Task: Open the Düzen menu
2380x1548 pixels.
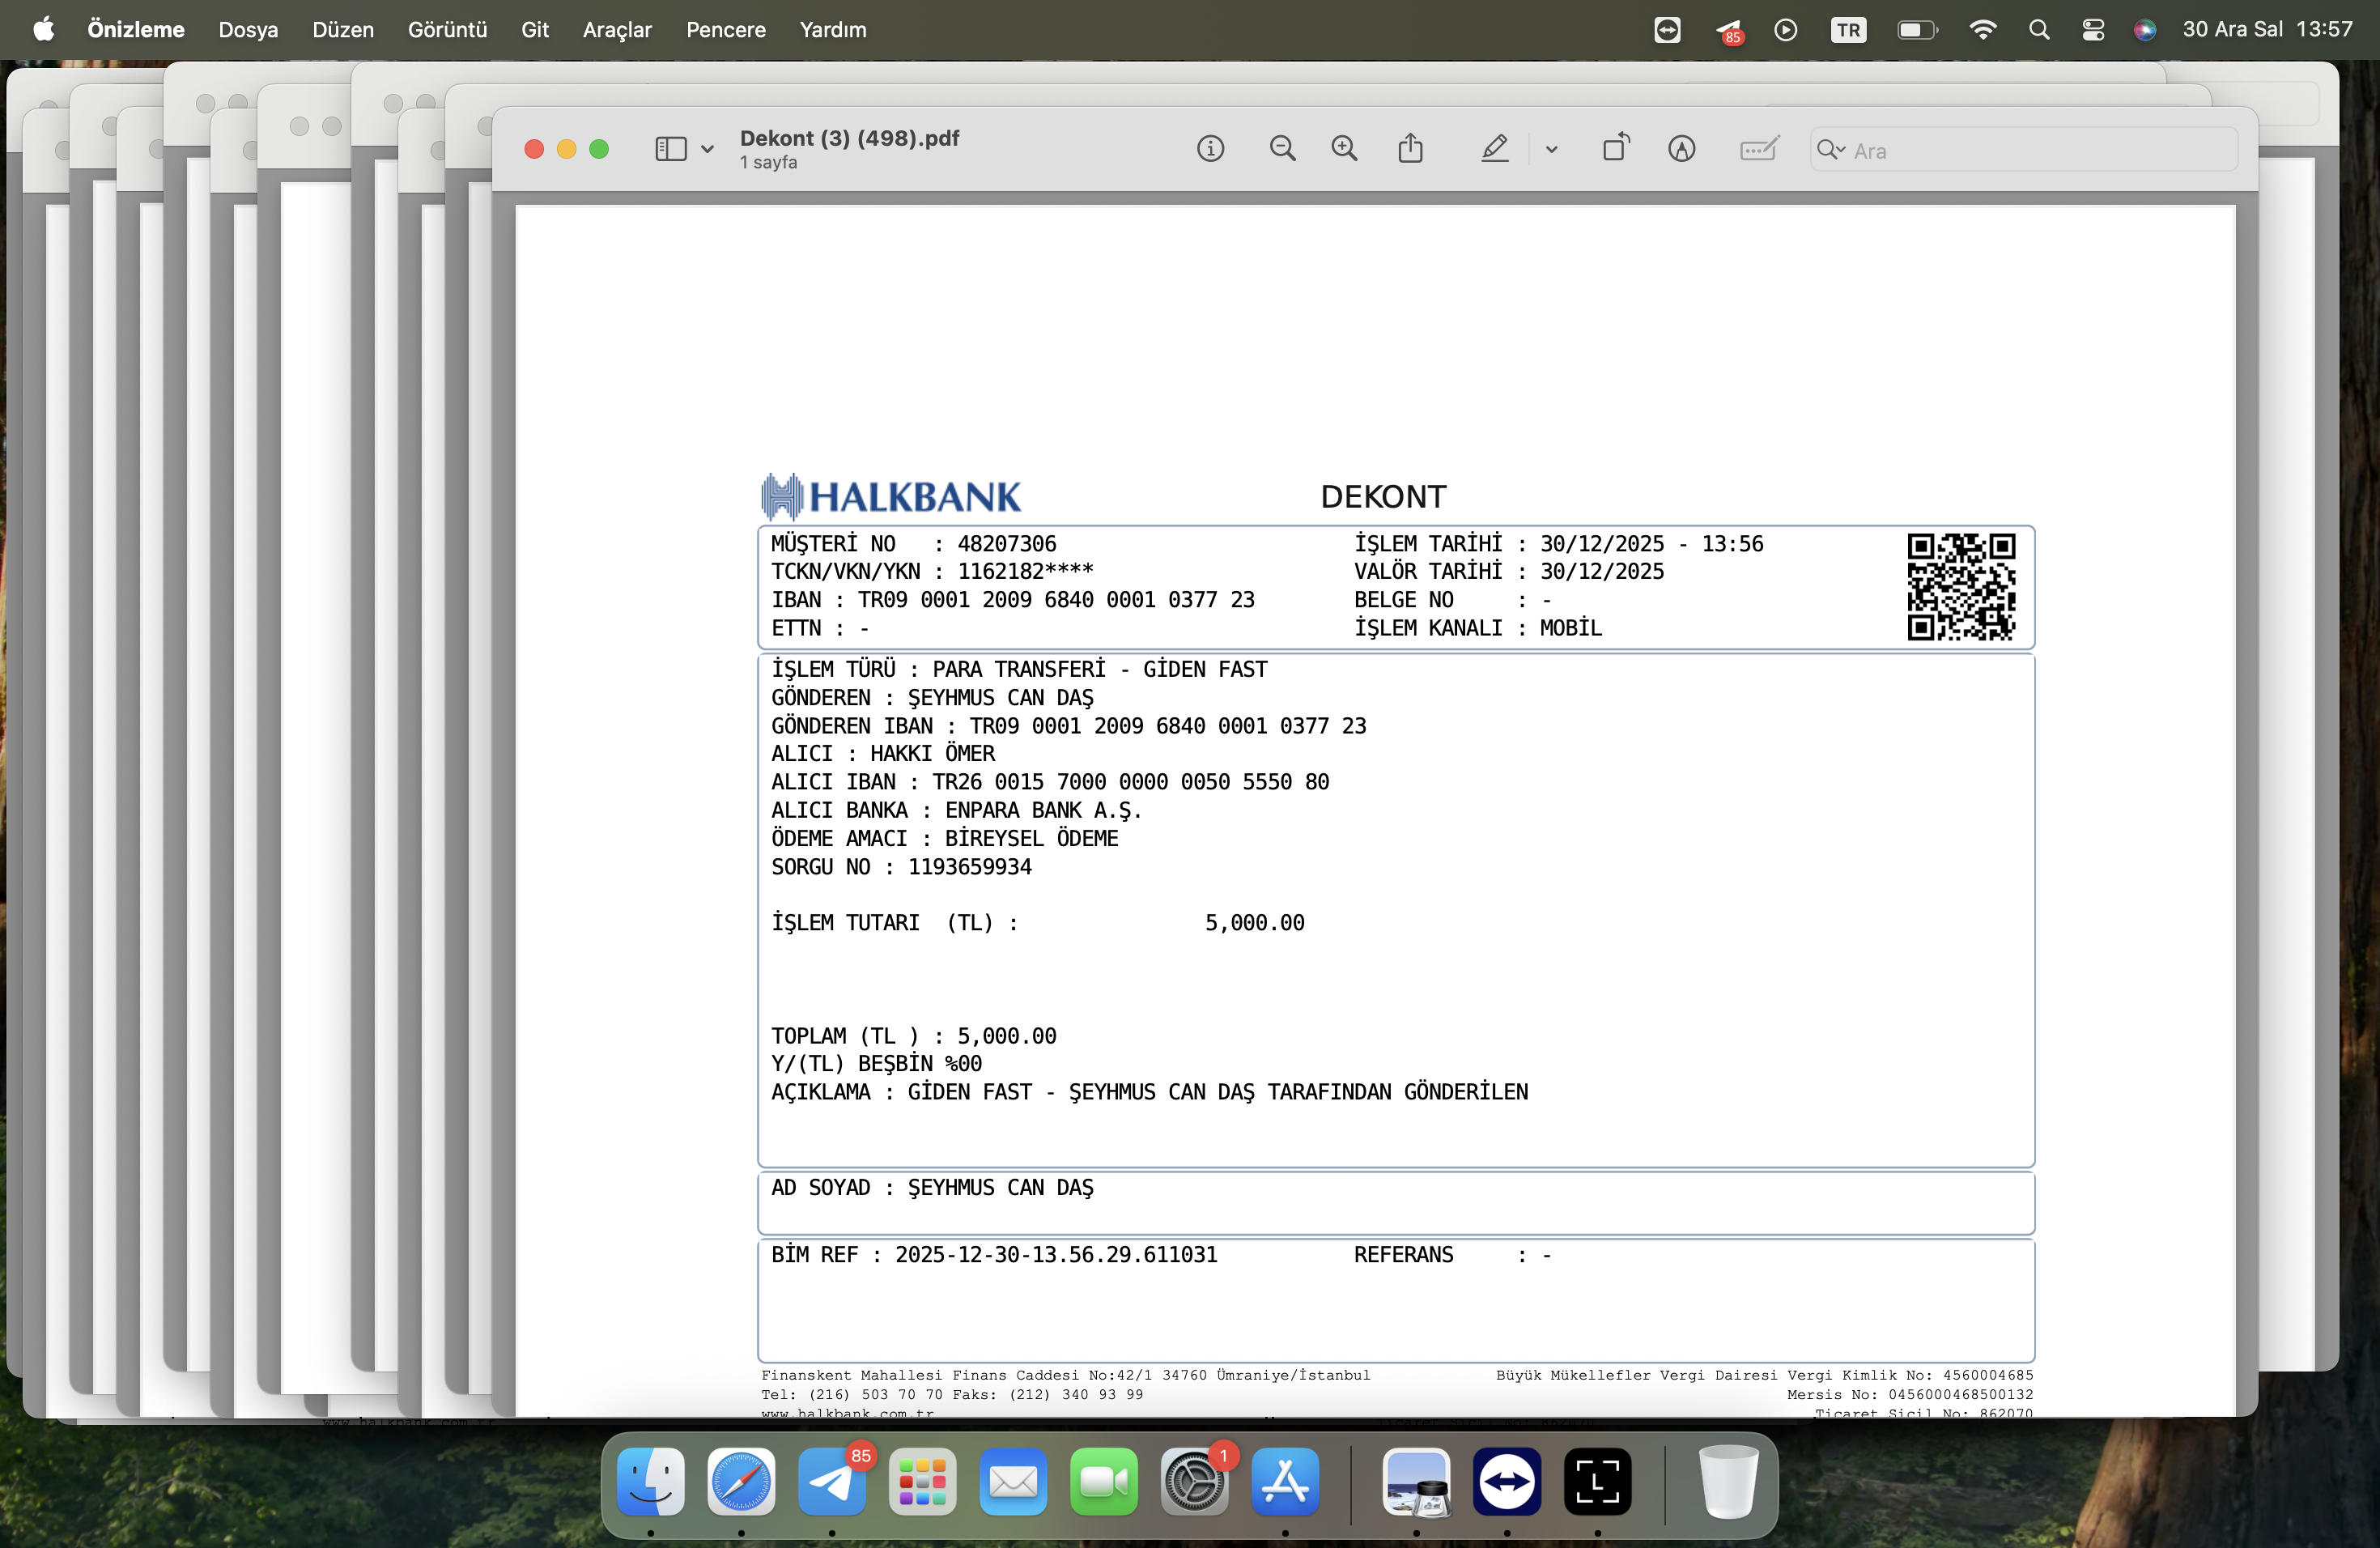Action: [x=343, y=30]
